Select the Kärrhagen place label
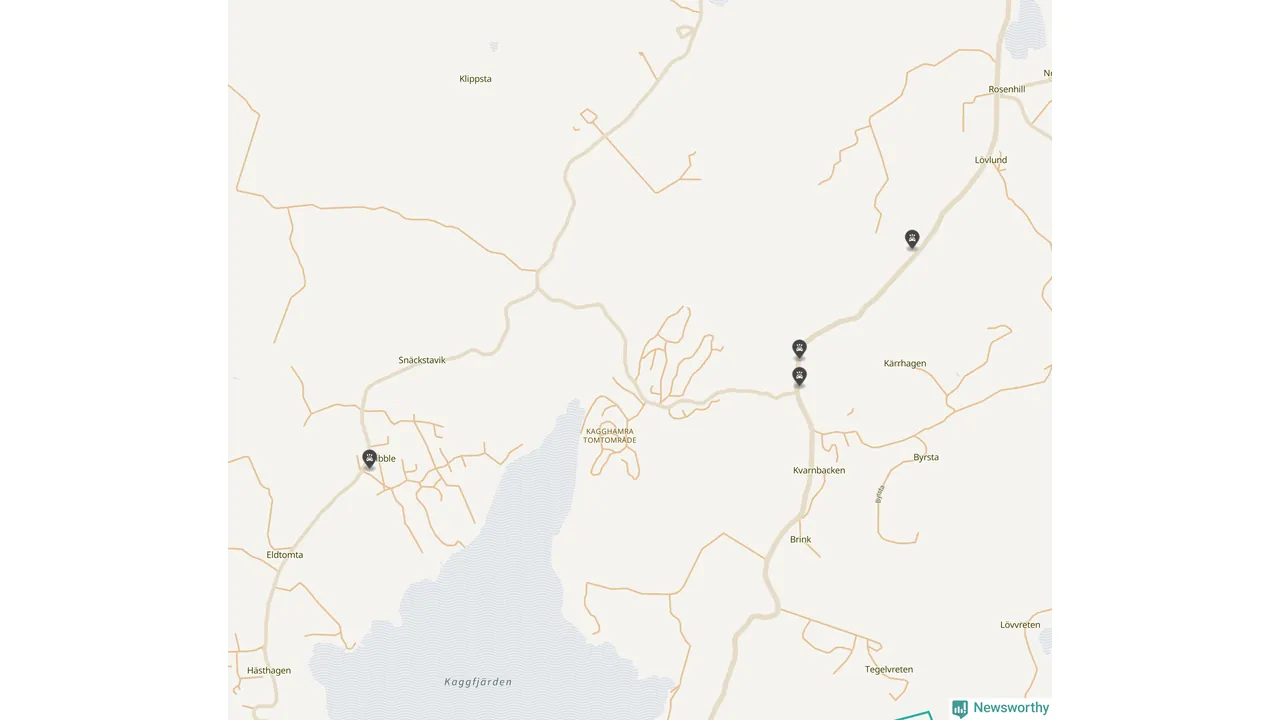 click(905, 364)
